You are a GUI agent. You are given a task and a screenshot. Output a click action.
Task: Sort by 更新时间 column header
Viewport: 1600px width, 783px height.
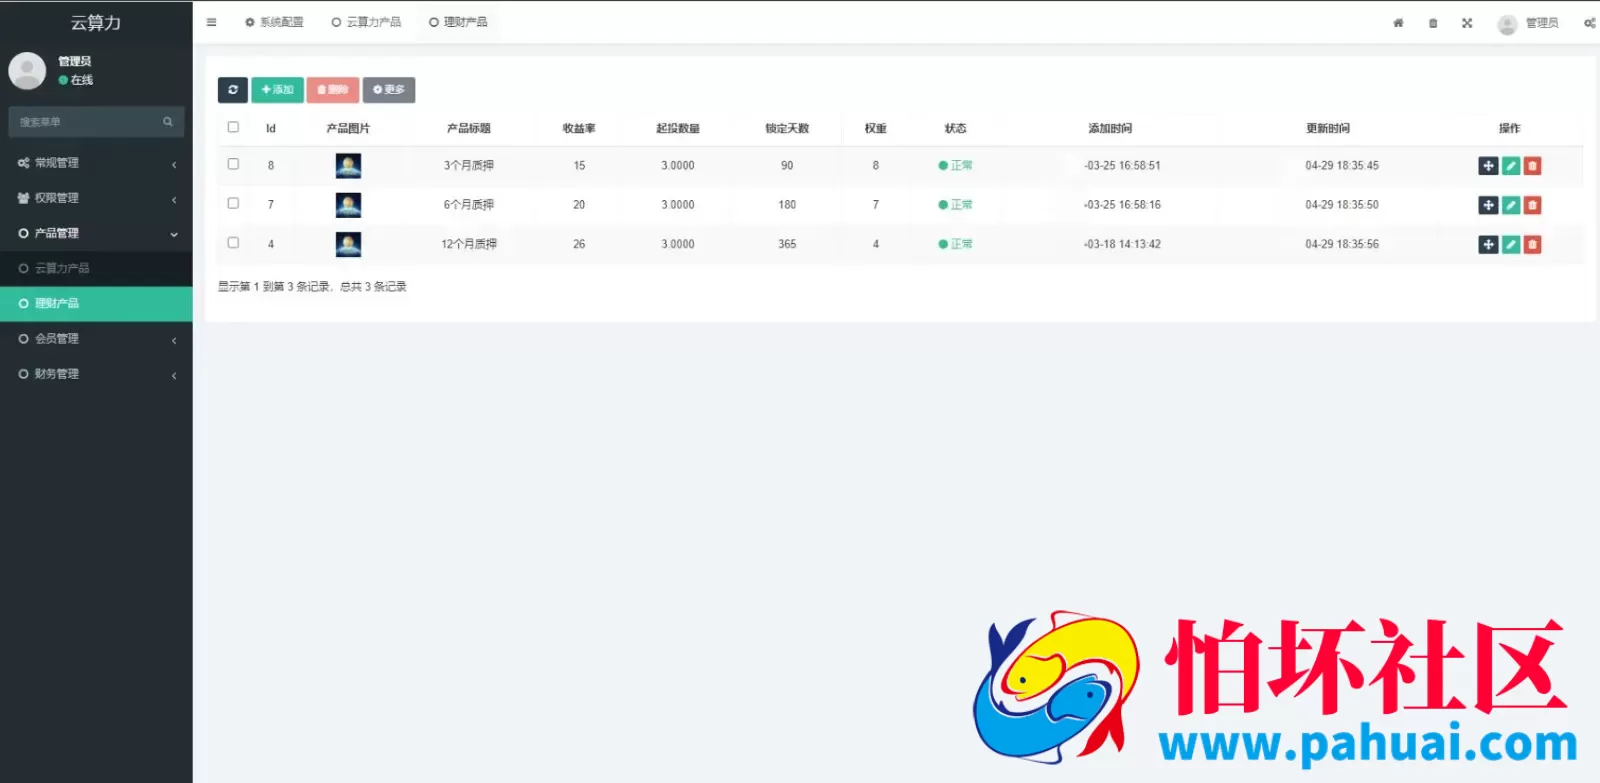pyautogui.click(x=1328, y=128)
